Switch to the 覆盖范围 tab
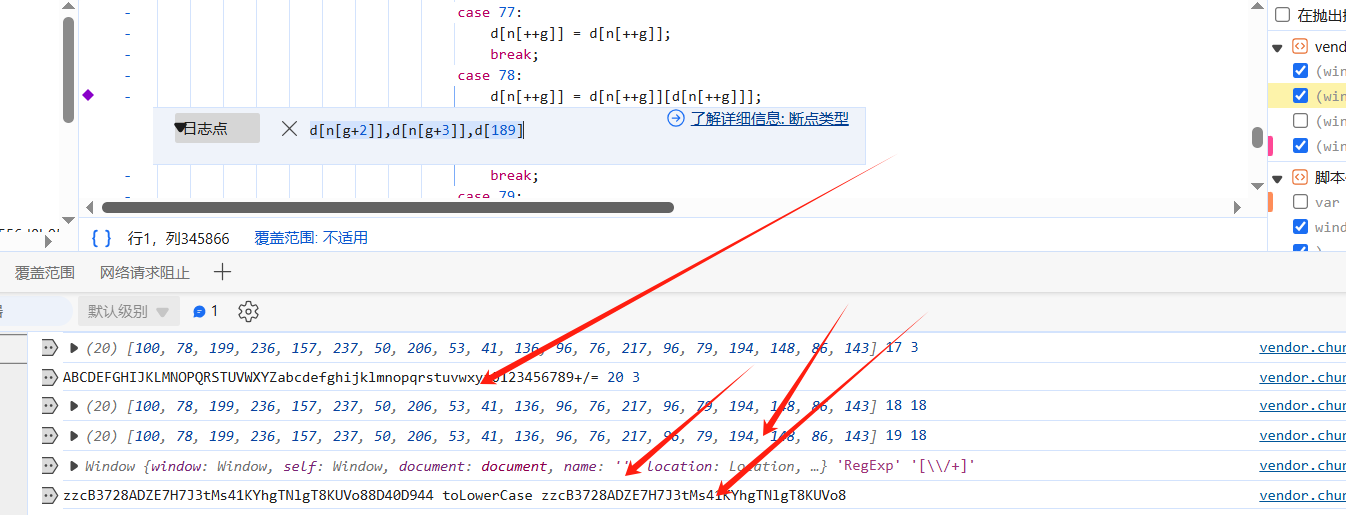 [x=44, y=272]
